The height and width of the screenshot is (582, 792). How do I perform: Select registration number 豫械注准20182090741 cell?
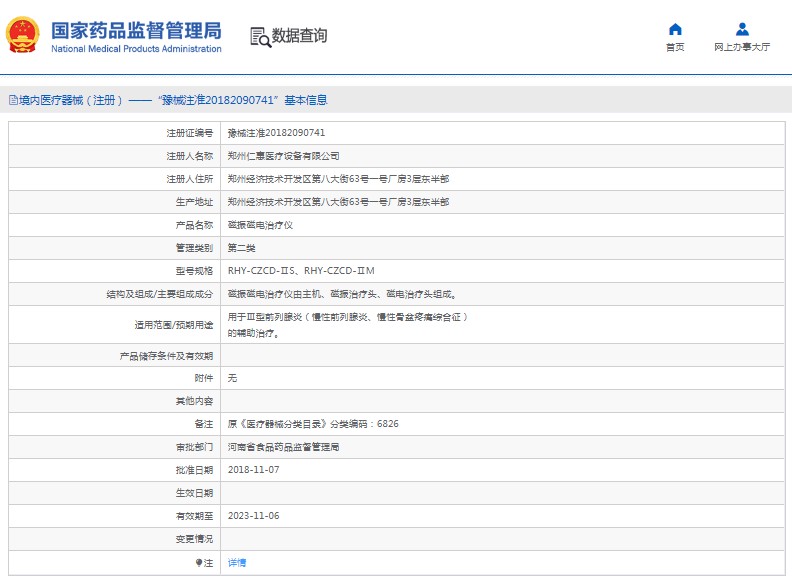pos(276,133)
